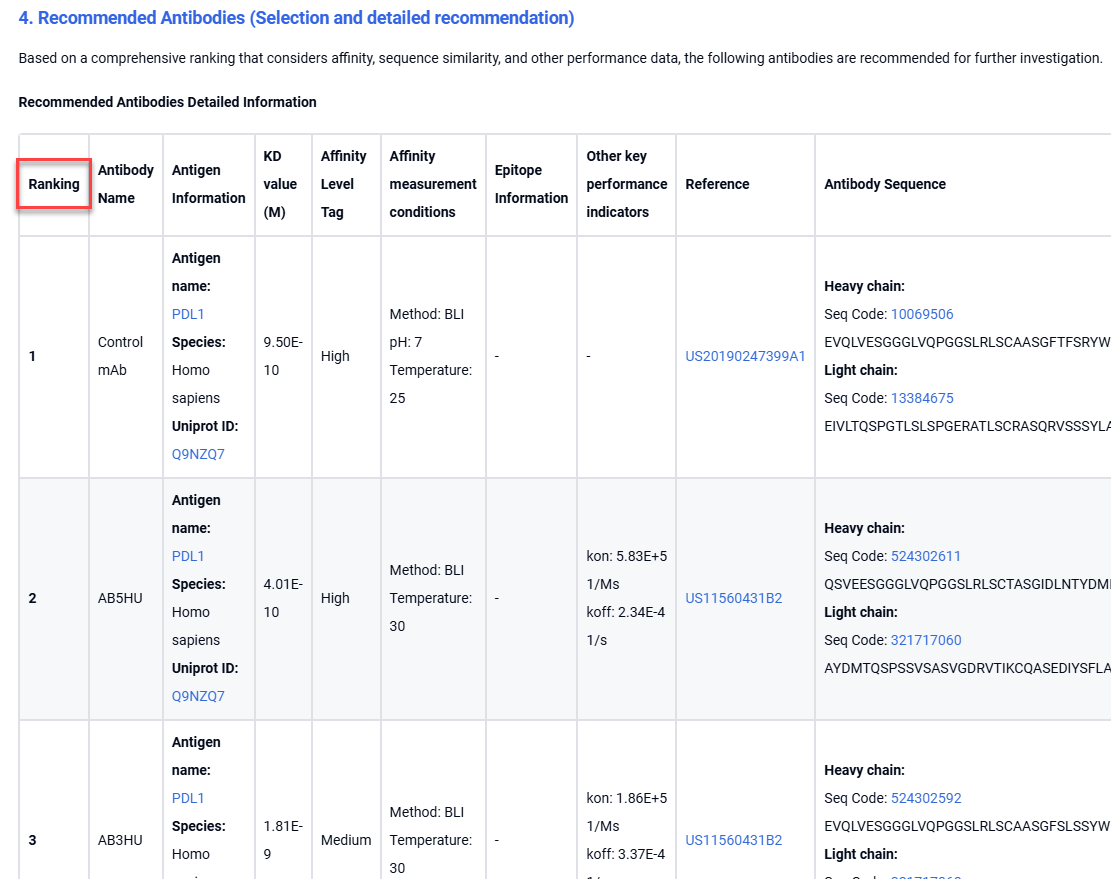The height and width of the screenshot is (884, 1111).
Task: Click the PDL1 antigen link for AB5HU
Action: tap(188, 556)
